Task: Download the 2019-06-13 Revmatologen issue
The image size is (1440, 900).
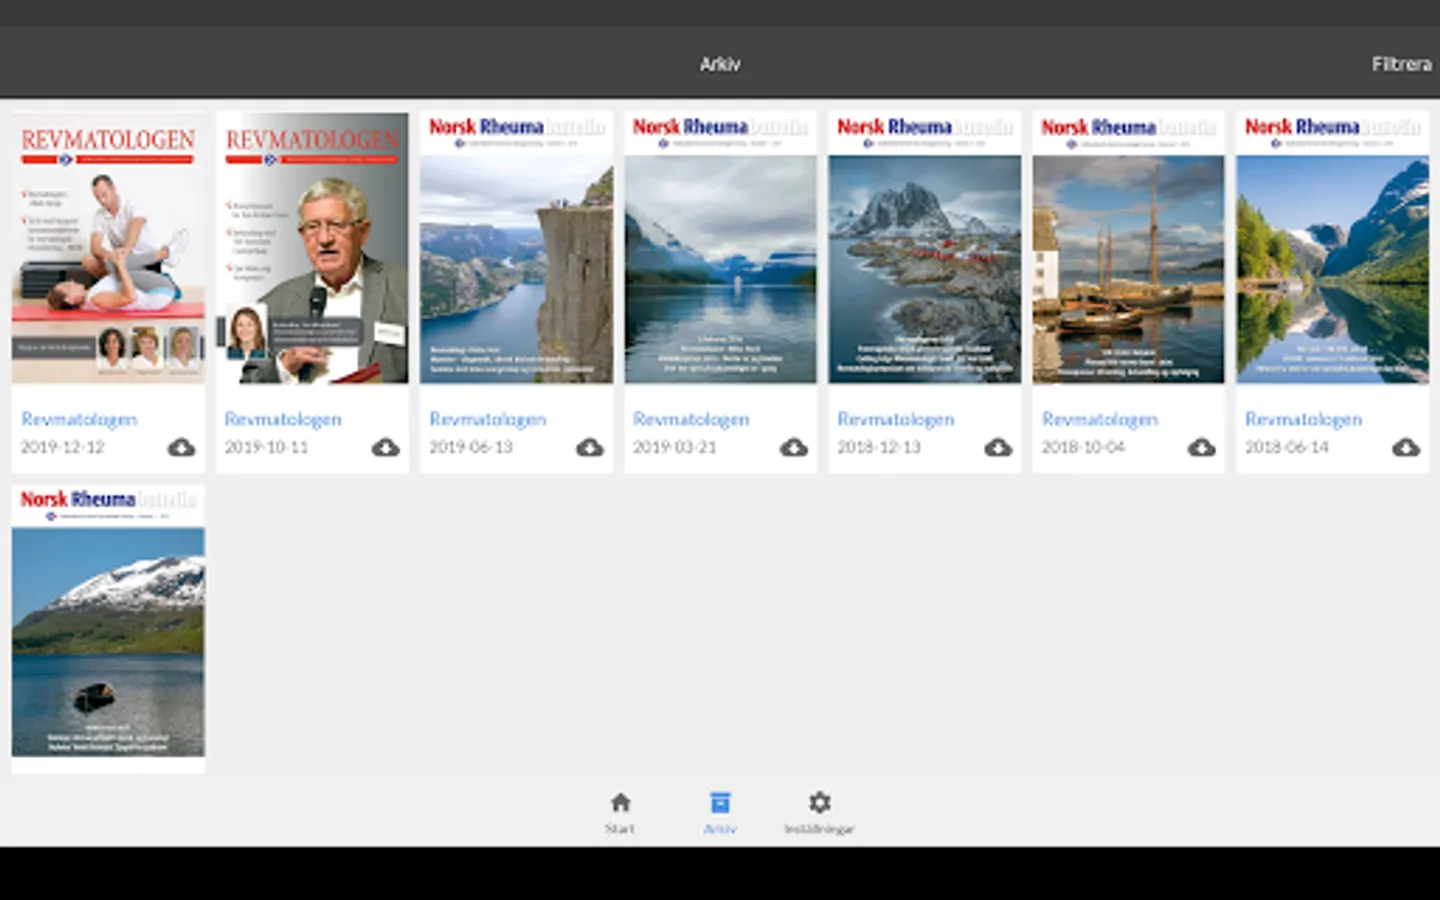Action: [x=589, y=447]
